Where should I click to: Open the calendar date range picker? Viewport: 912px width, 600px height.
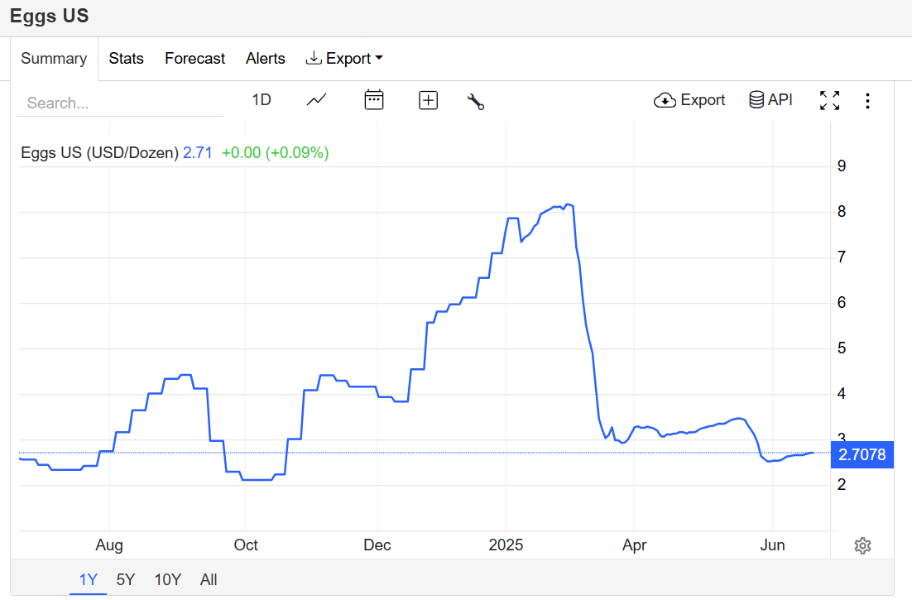point(374,100)
